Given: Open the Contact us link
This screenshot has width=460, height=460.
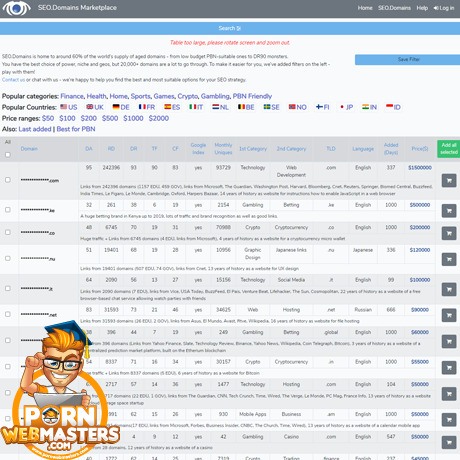Looking at the screenshot, I should (x=13, y=80).
